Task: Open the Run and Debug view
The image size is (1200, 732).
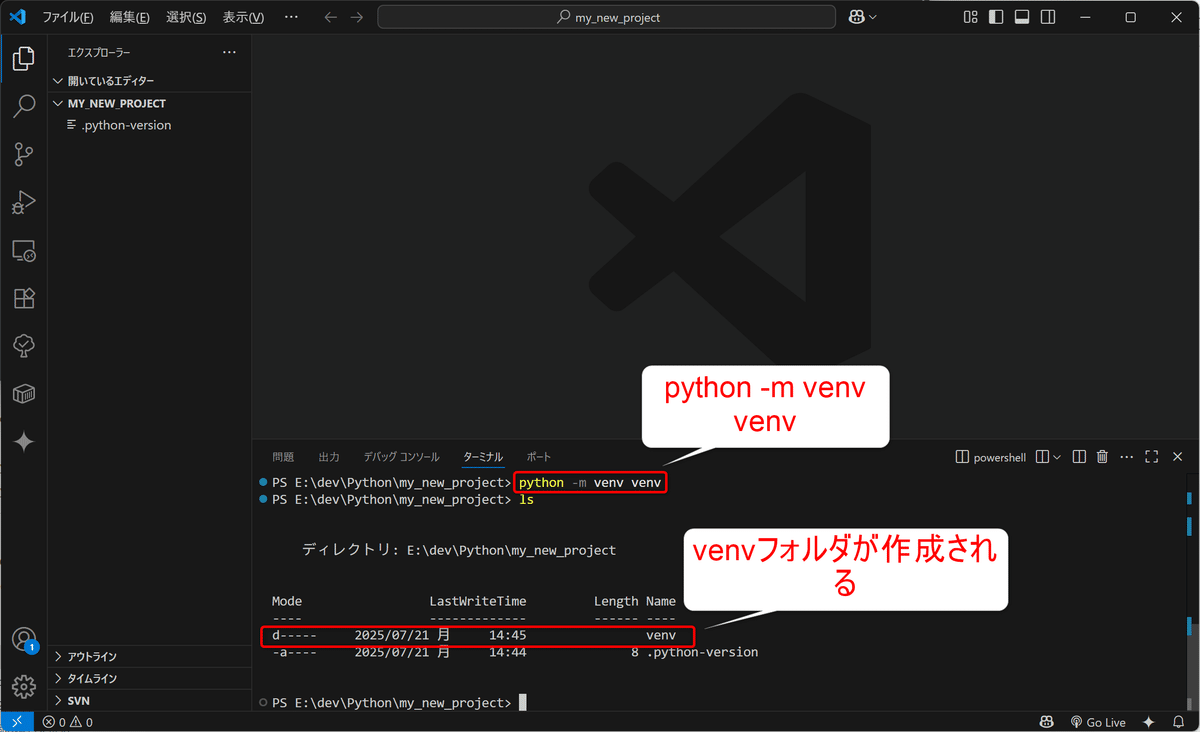Action: (x=23, y=202)
